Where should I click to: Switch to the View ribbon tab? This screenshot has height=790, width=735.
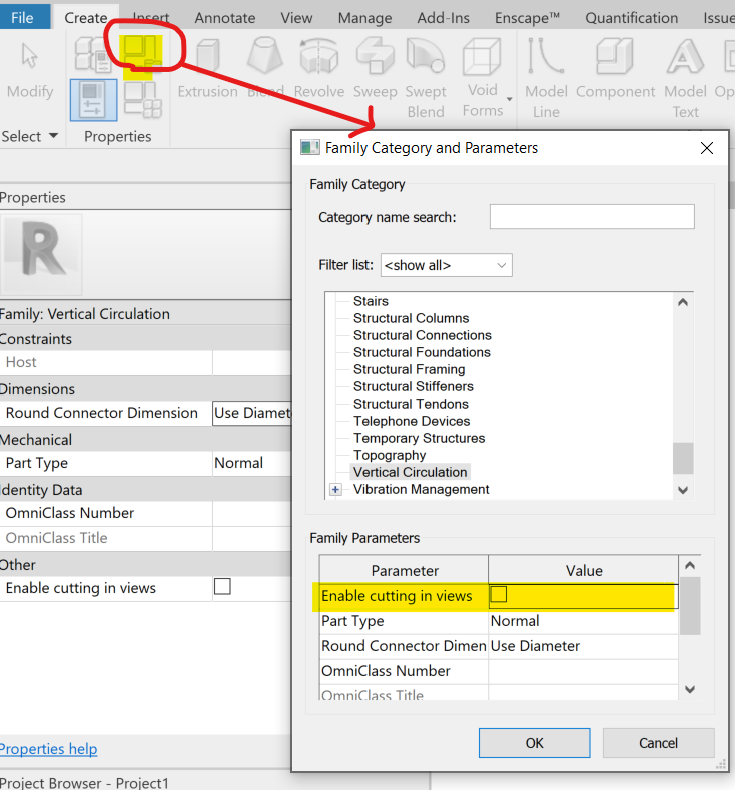296,18
